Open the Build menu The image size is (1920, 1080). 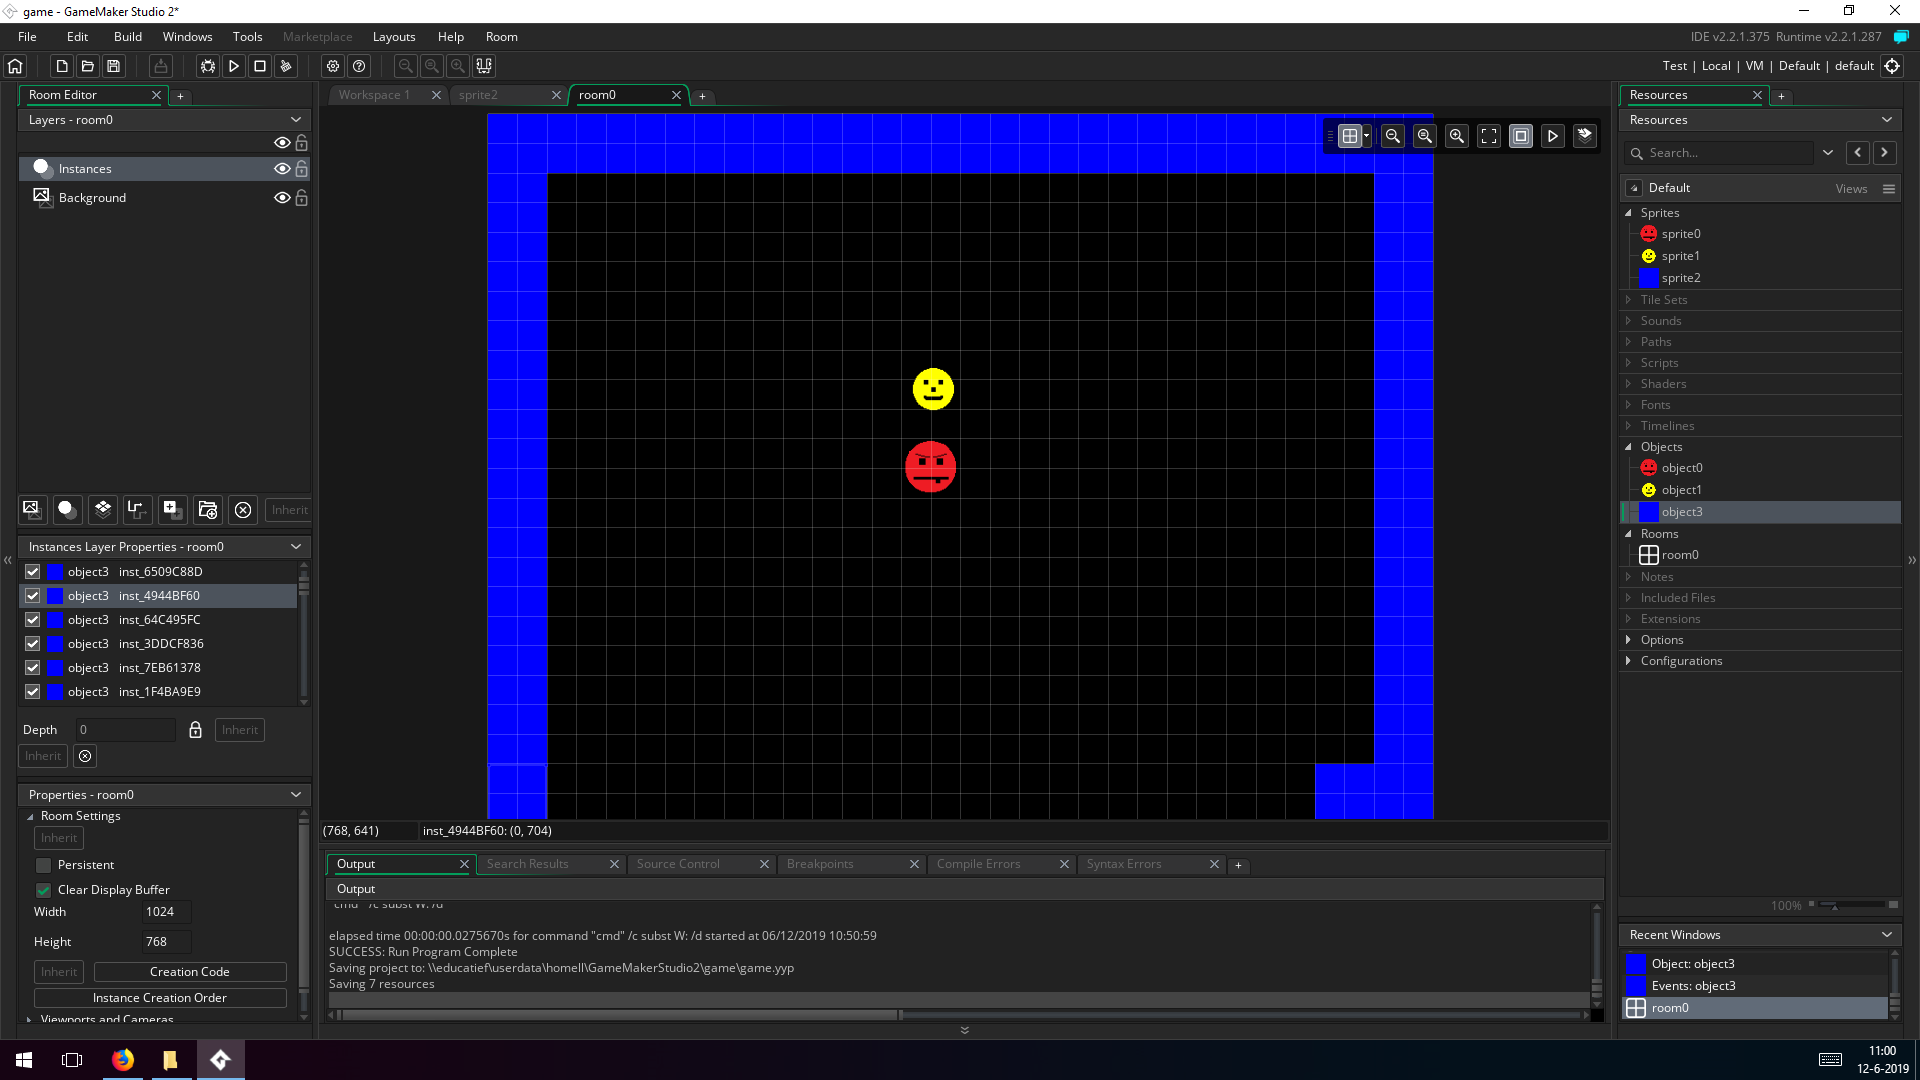click(x=128, y=37)
